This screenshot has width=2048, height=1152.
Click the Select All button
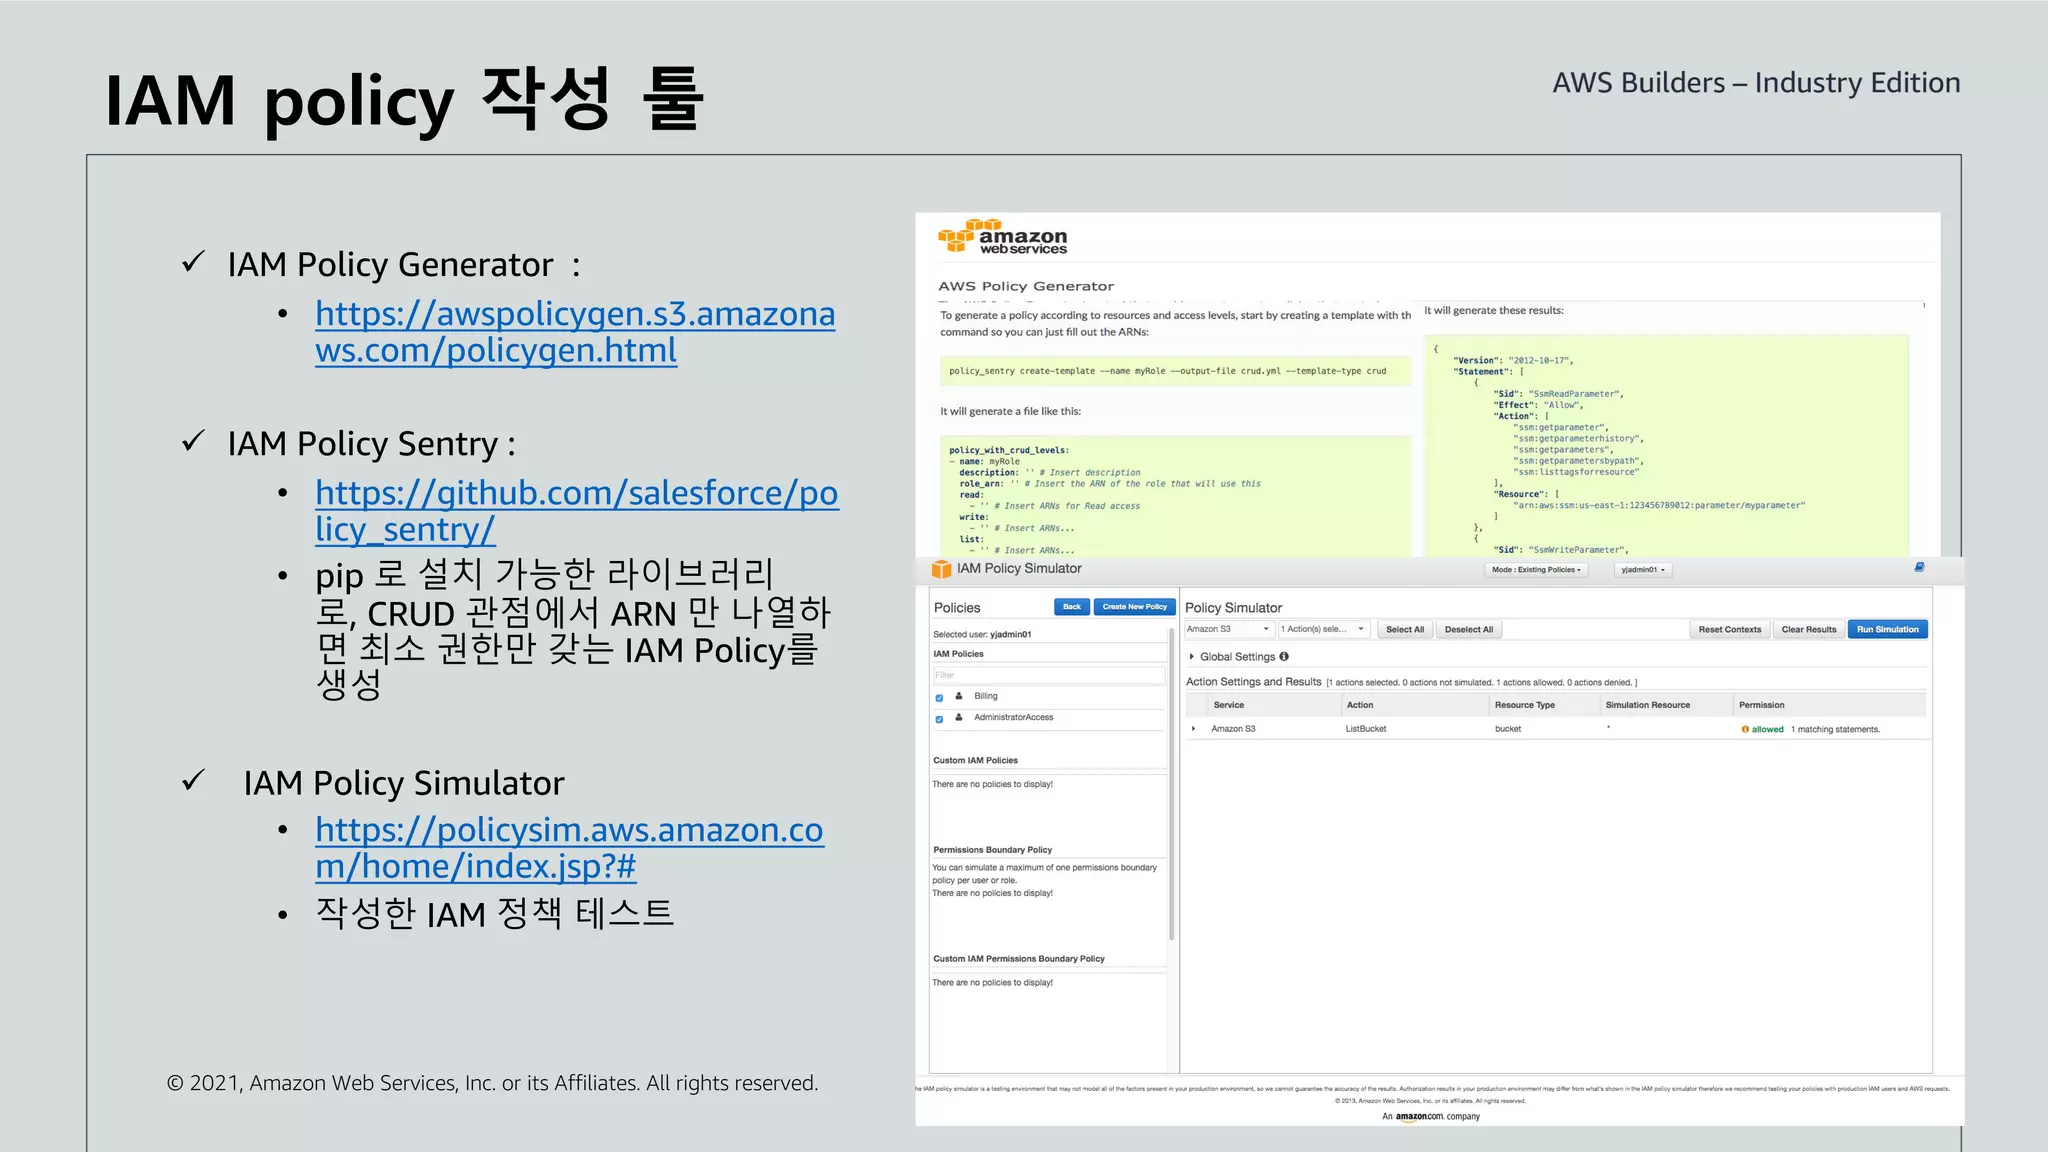(x=1405, y=629)
